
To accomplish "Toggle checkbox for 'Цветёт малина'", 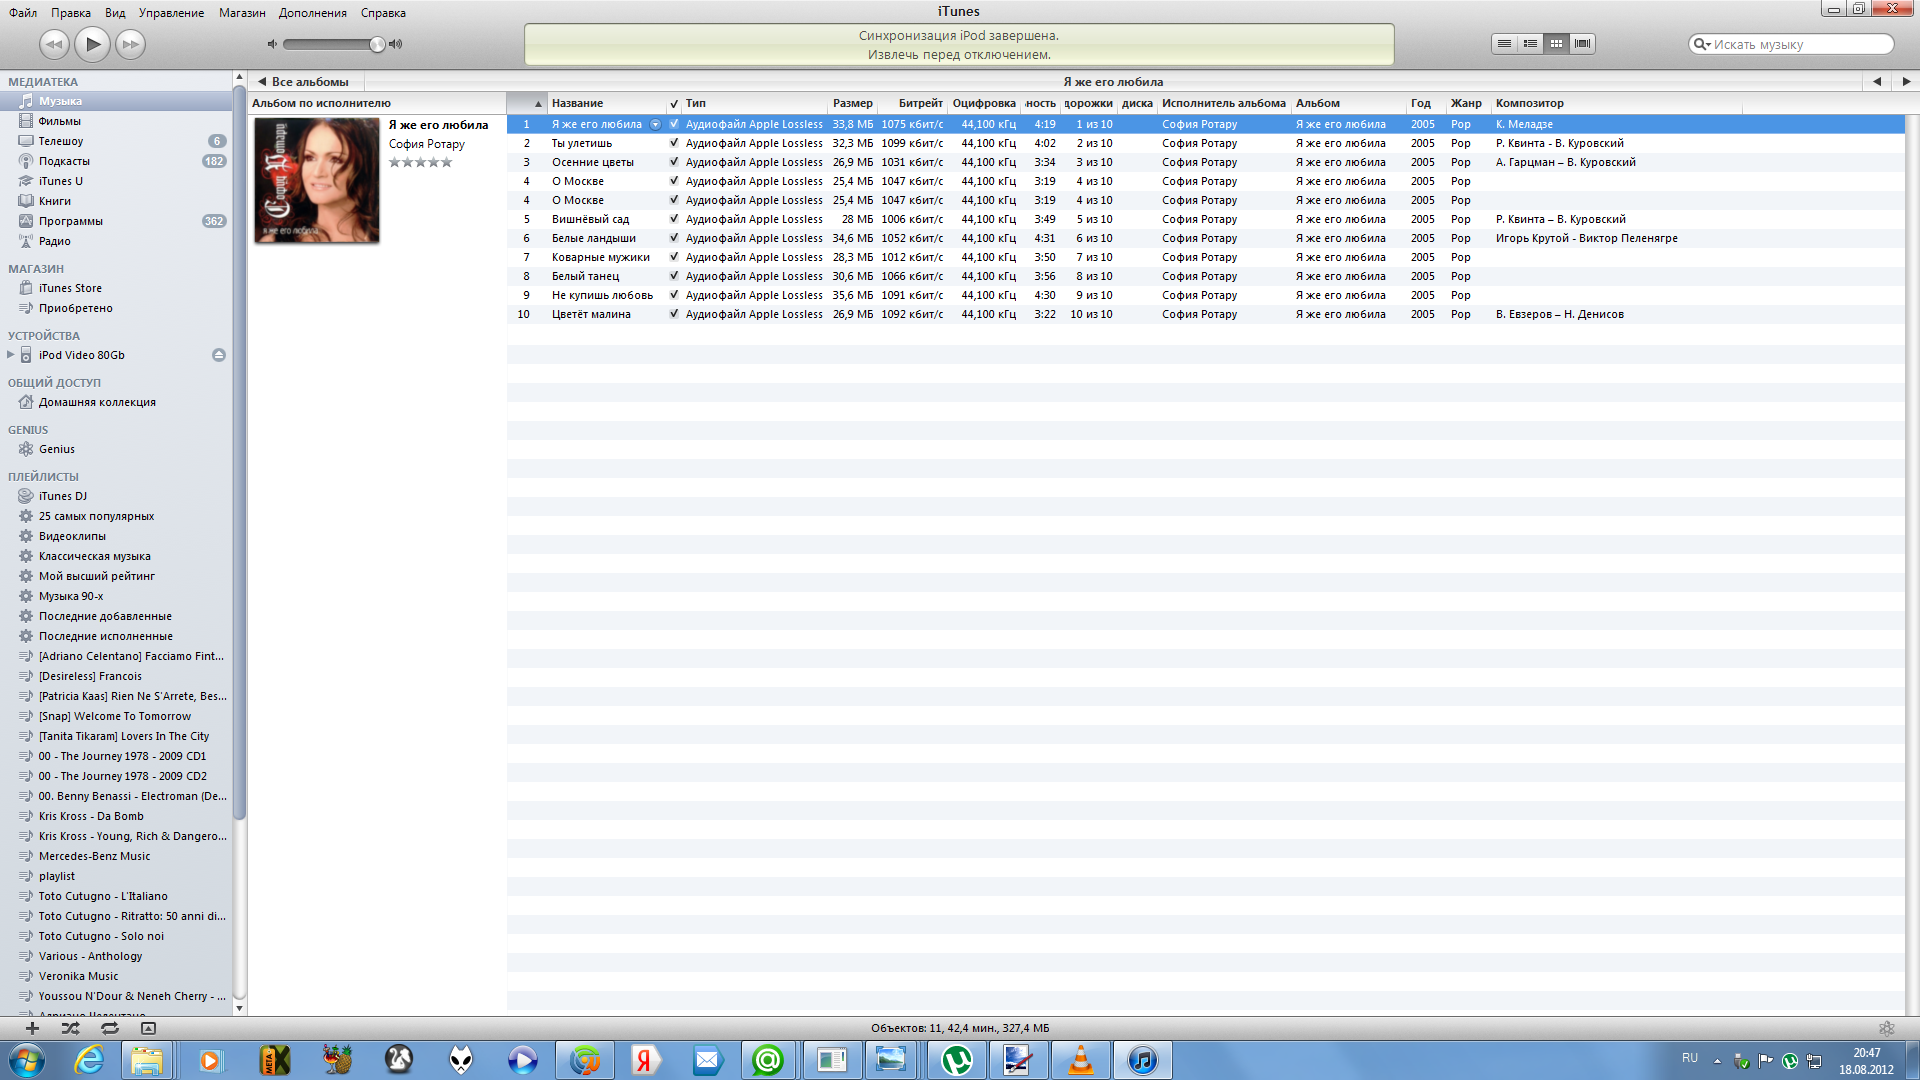I will click(x=674, y=314).
